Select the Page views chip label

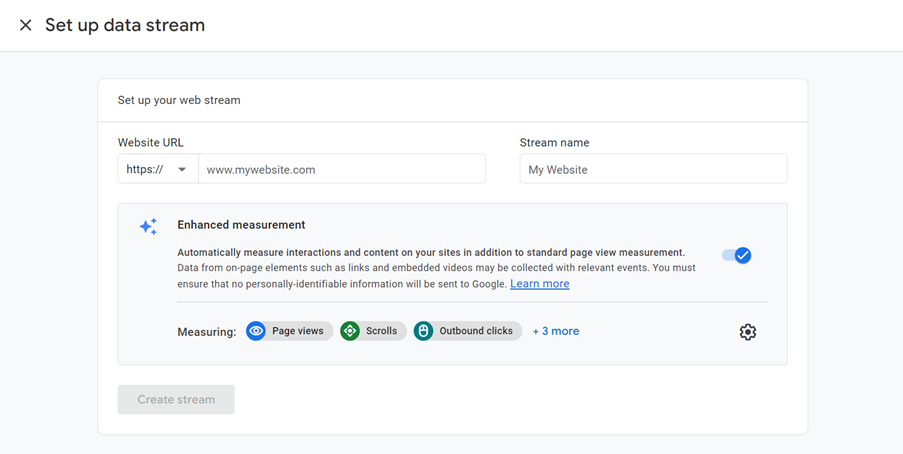tap(297, 331)
